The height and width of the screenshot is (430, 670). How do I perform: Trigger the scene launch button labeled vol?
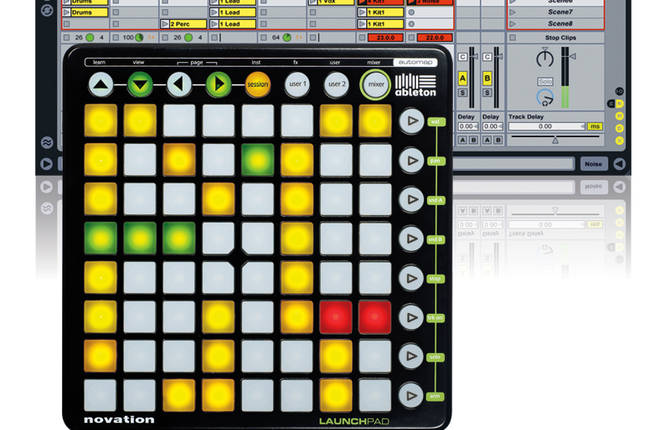click(x=411, y=121)
